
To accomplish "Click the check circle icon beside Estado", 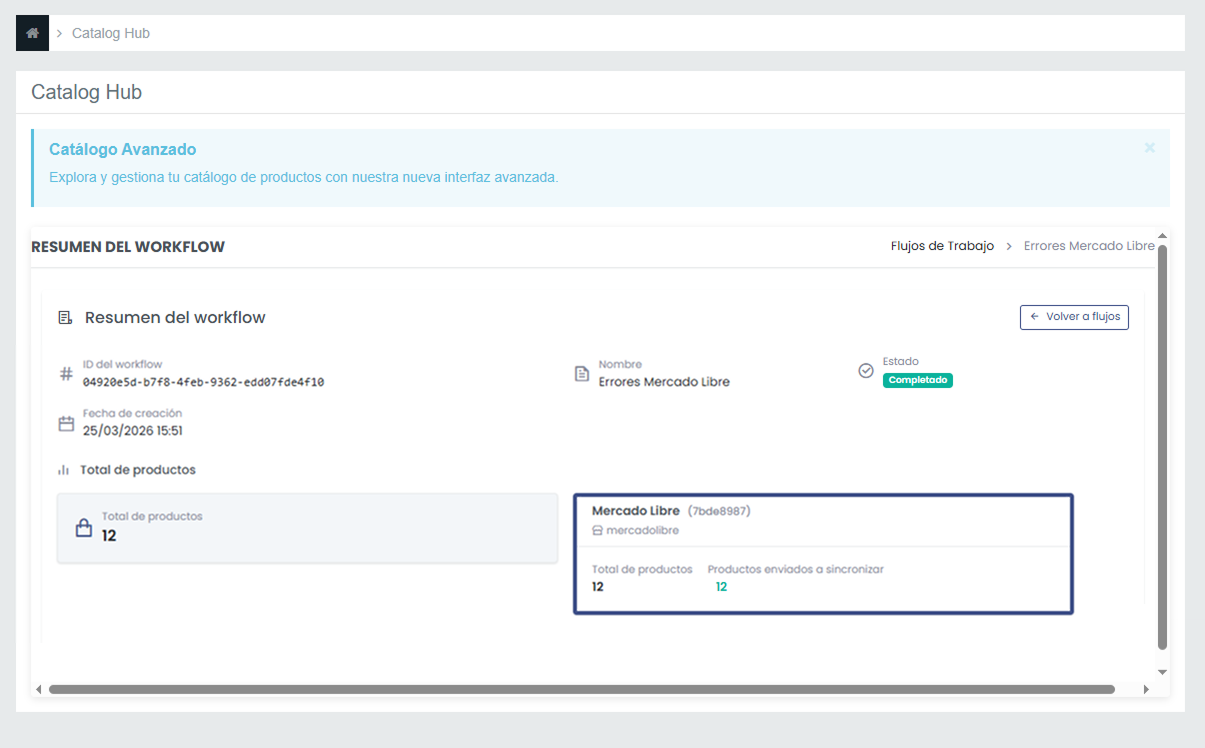I will [x=866, y=371].
